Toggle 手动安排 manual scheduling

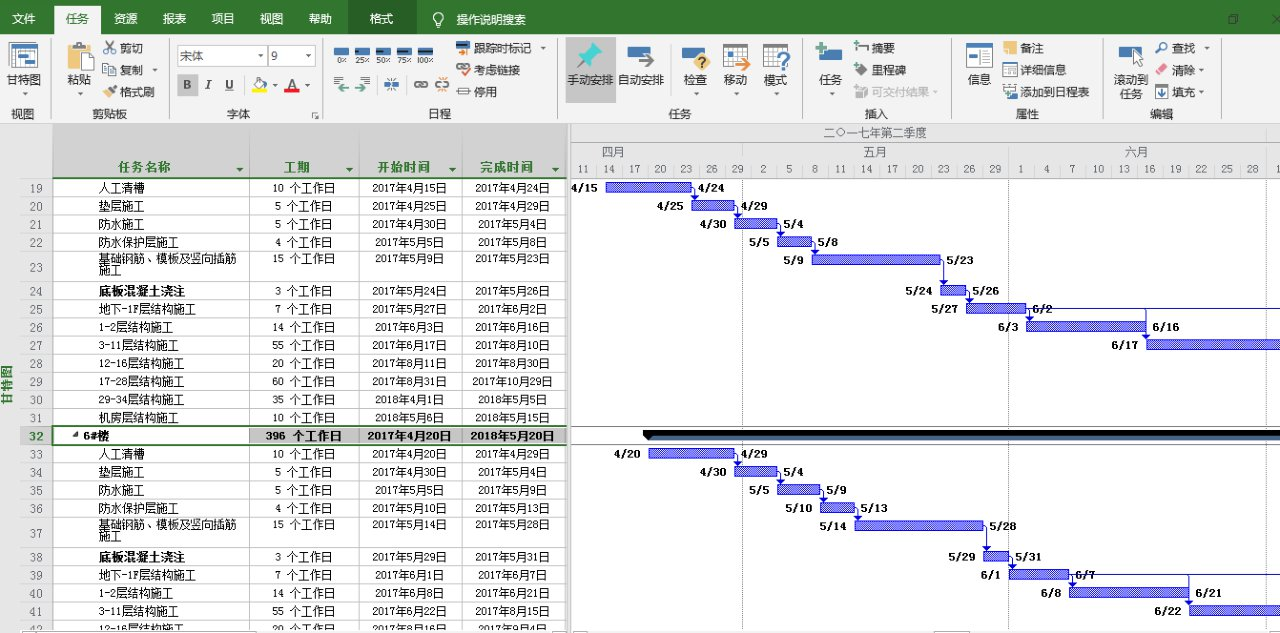pyautogui.click(x=590, y=68)
